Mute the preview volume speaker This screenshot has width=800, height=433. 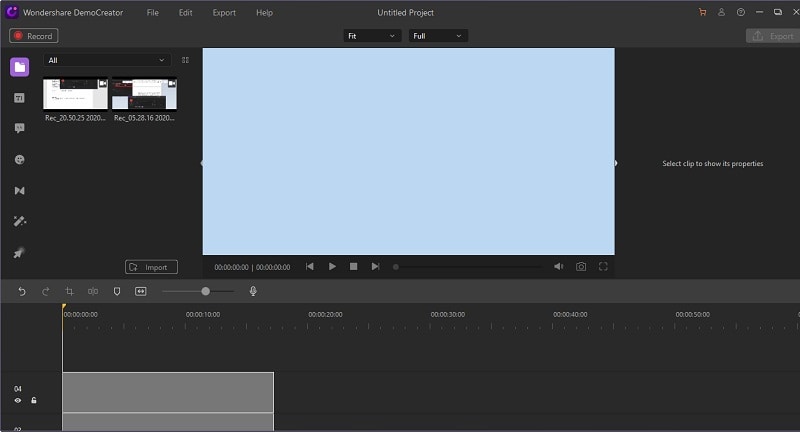tap(559, 267)
